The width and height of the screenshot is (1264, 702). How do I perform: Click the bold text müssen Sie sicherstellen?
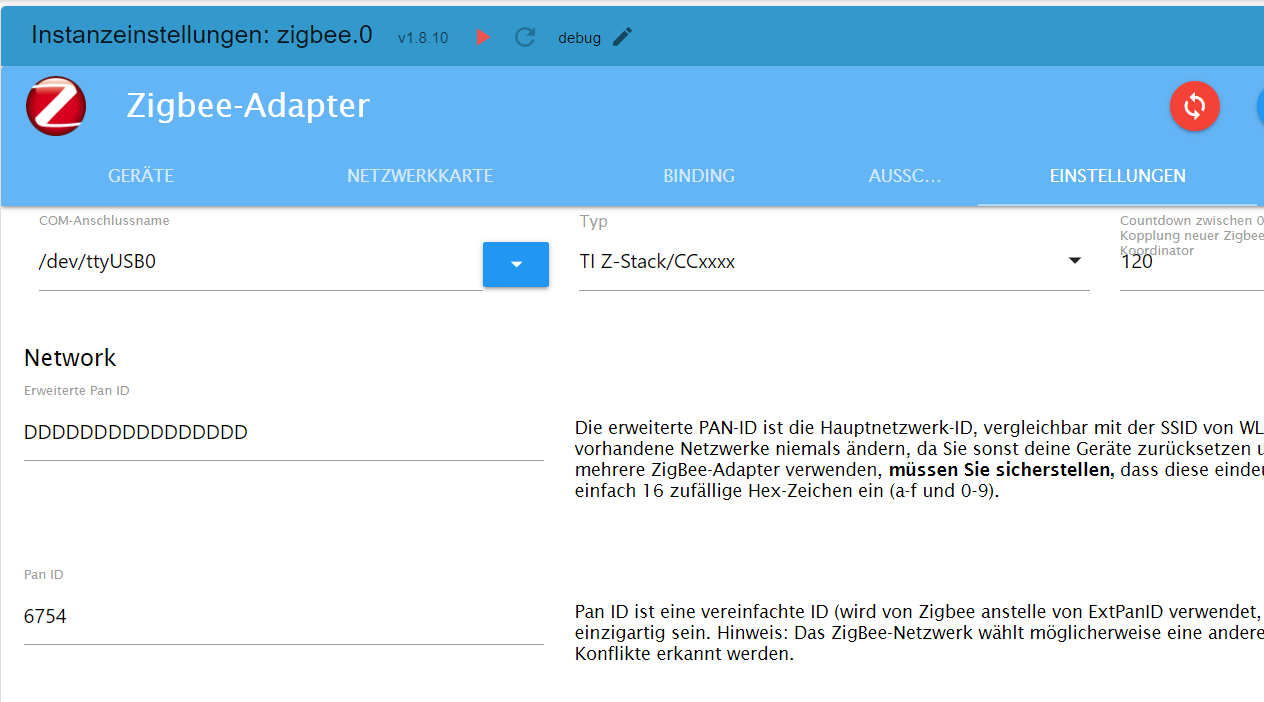tap(1001, 469)
